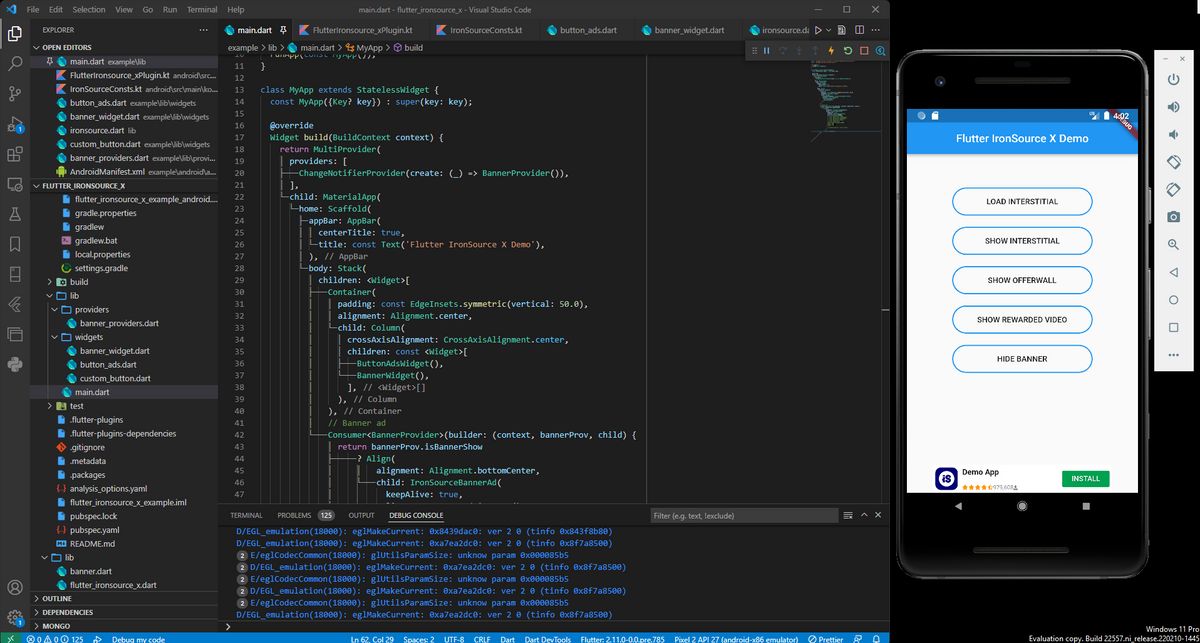Viewport: 1200px width, 643px height.
Task: Trigger hot reload with the lightning icon
Action: pos(831,50)
